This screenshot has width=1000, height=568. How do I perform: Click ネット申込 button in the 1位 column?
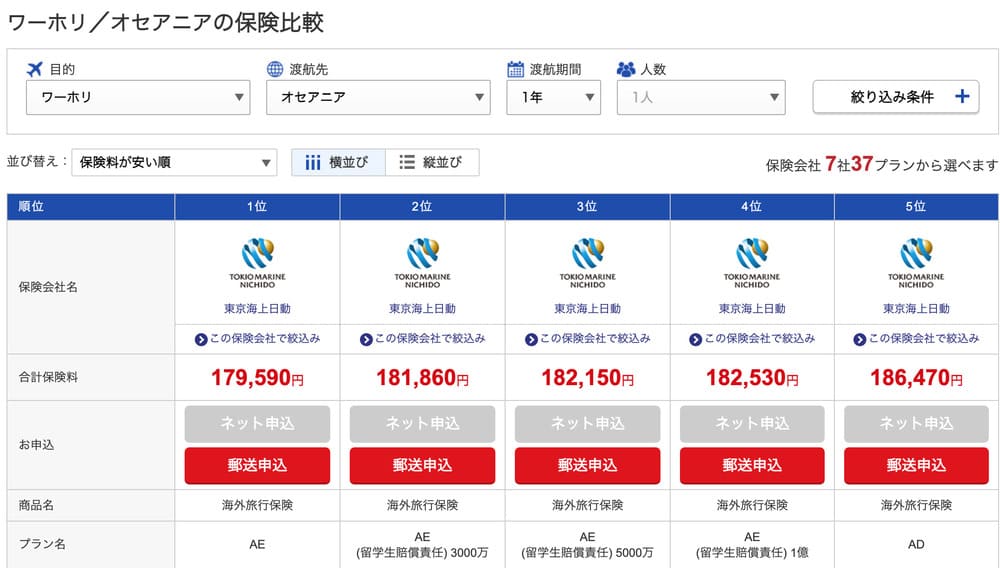coord(258,424)
